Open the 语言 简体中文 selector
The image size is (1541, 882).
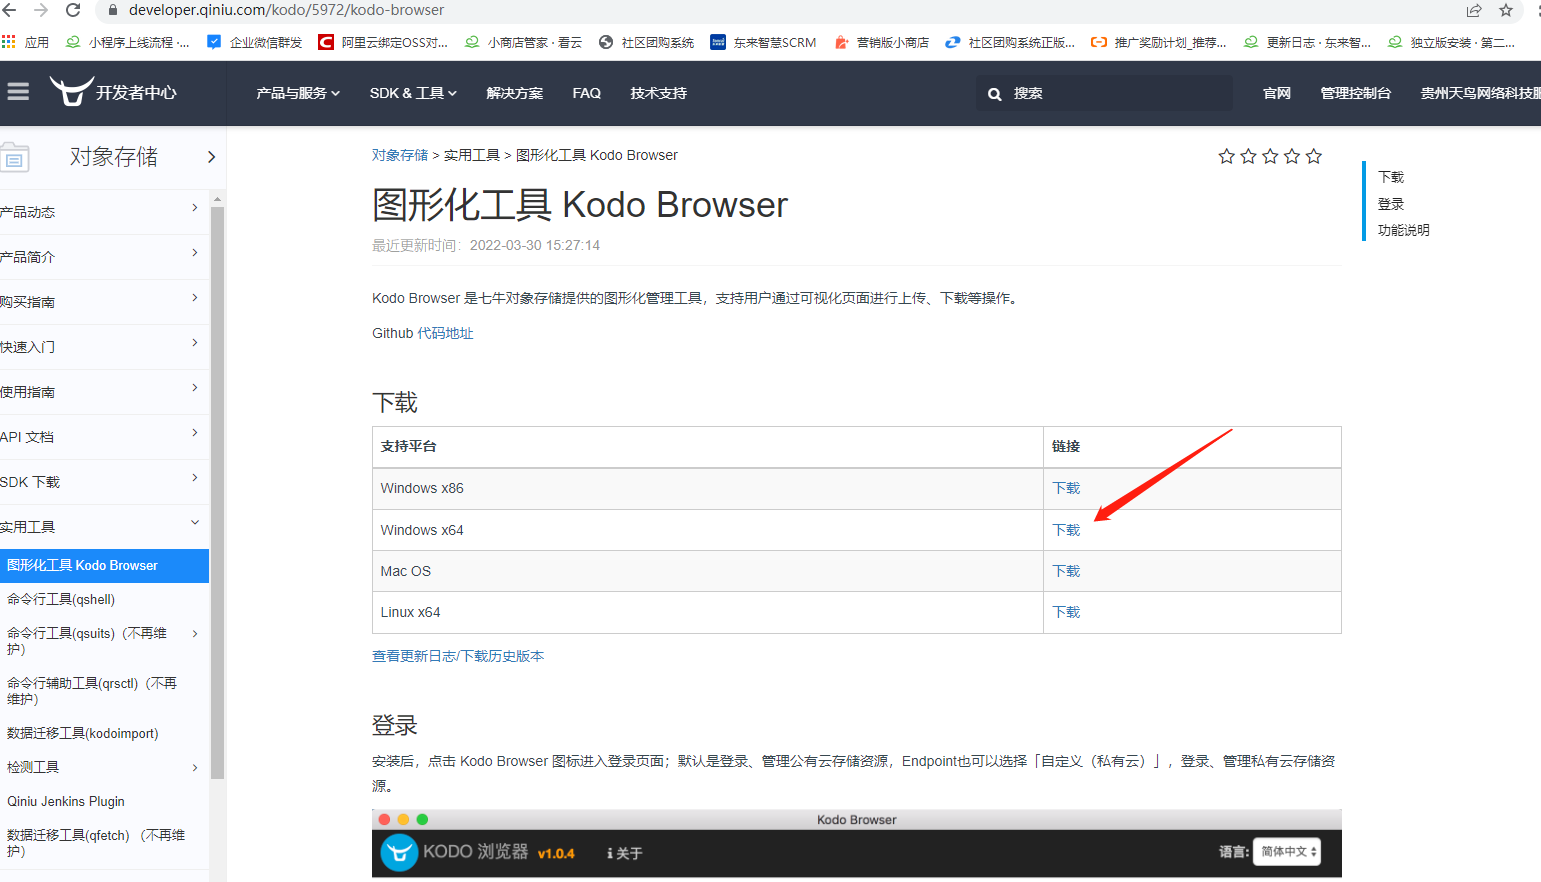coord(1287,852)
